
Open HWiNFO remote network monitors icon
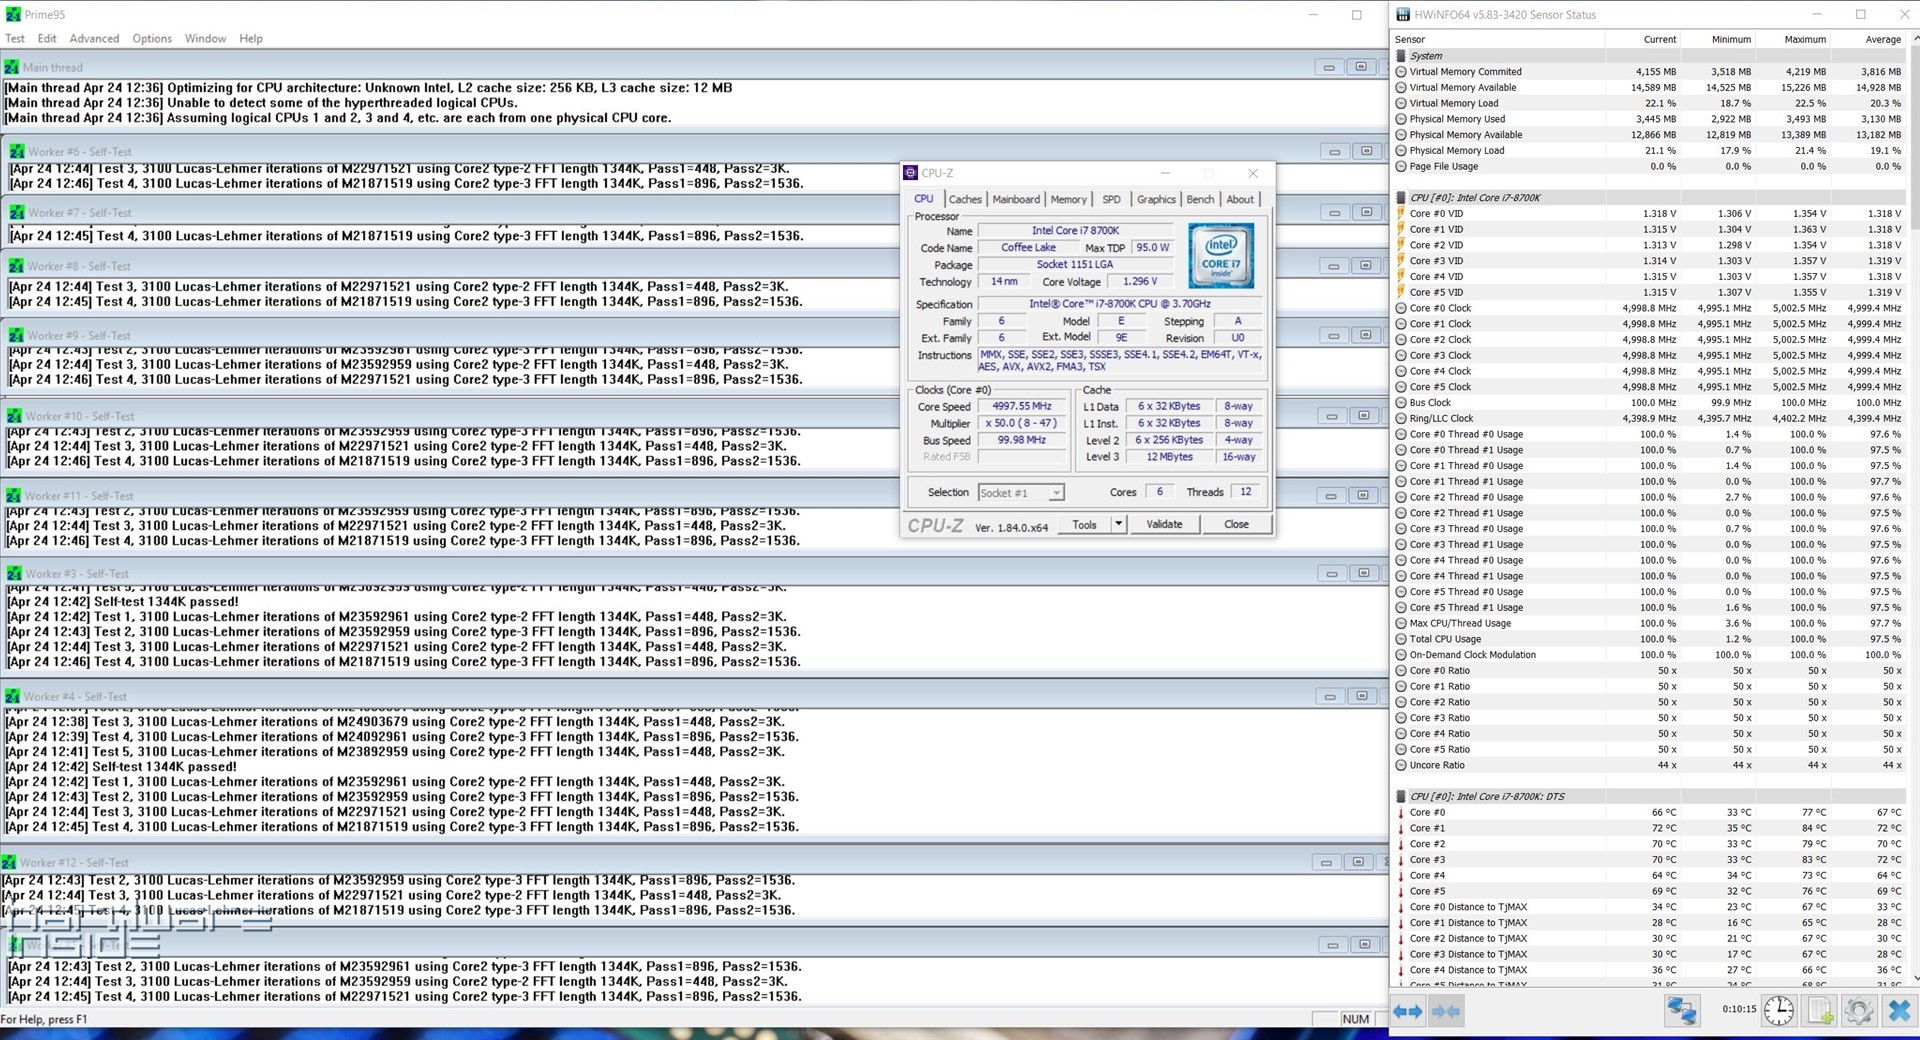1681,1011
